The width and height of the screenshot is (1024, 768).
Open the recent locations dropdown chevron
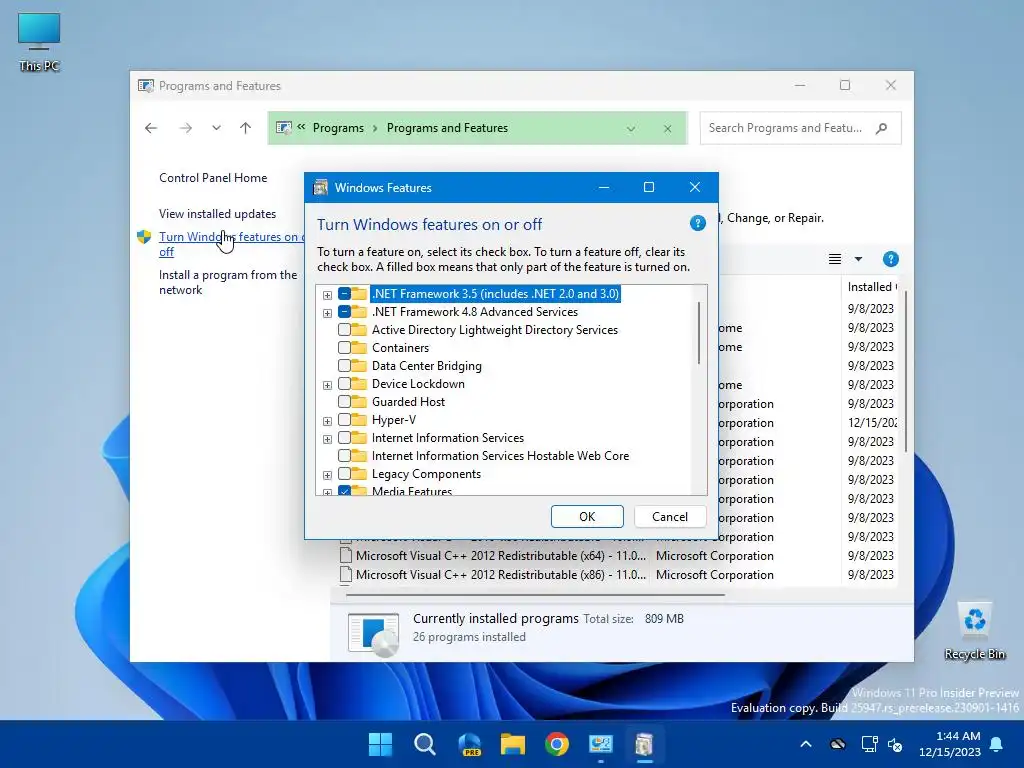pos(216,128)
